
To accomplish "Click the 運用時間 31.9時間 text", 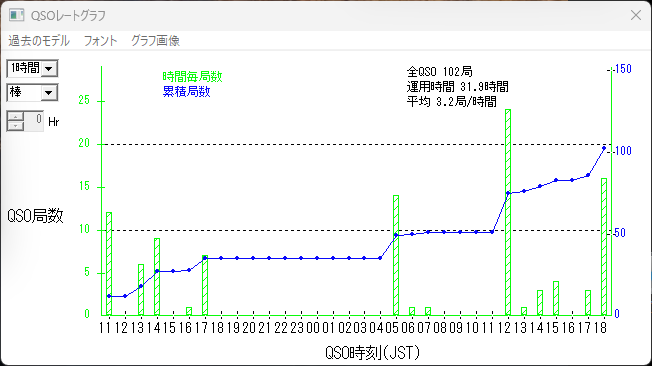I will point(457,87).
